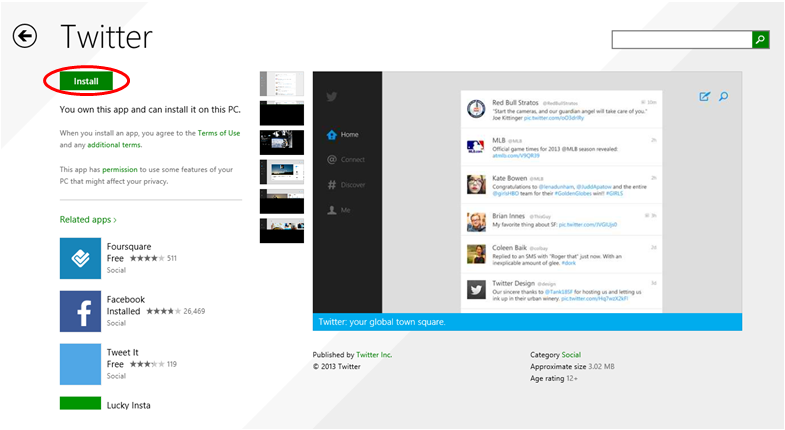
Task: Click Home in the Twitter preview sidebar
Action: coord(342,135)
